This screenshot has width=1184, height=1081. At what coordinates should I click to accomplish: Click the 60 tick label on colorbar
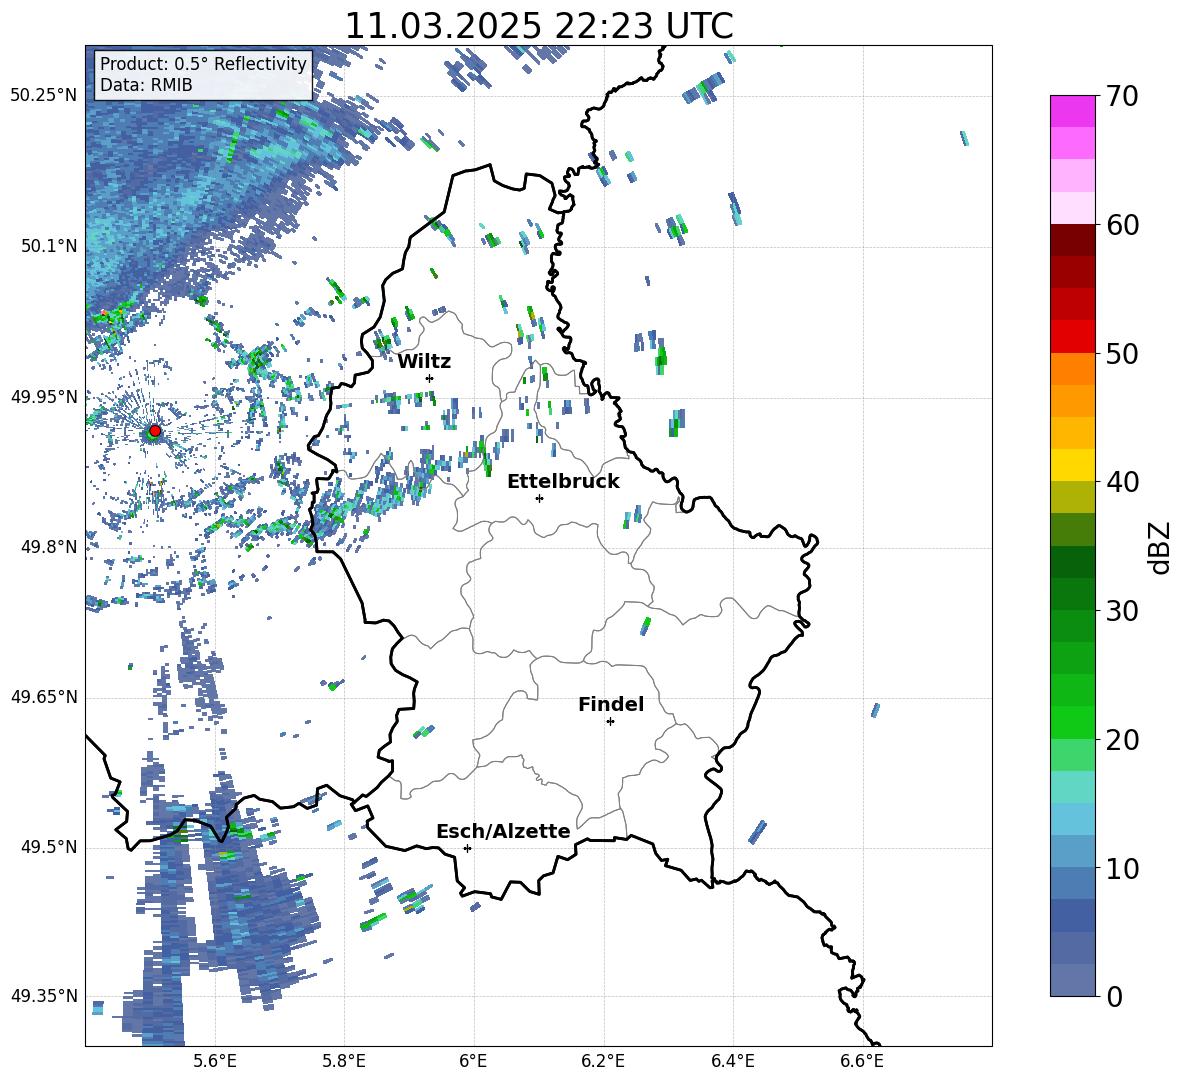click(x=1121, y=225)
